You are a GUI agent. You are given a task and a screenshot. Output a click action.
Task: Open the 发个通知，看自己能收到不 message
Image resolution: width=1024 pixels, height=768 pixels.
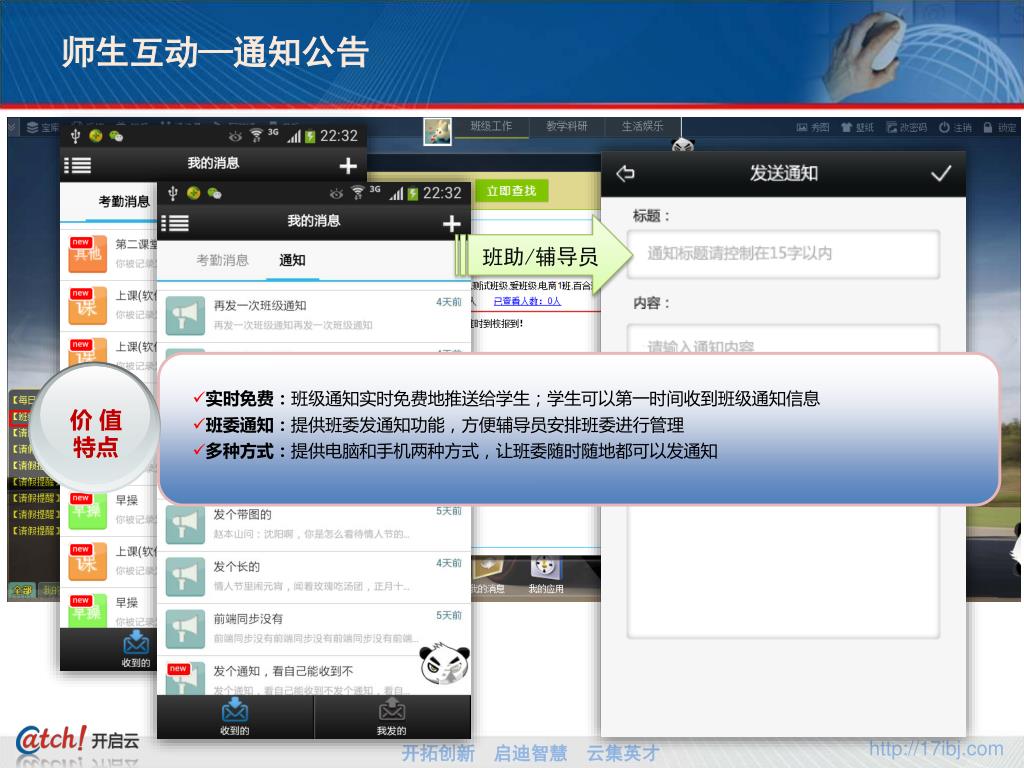click(x=314, y=676)
